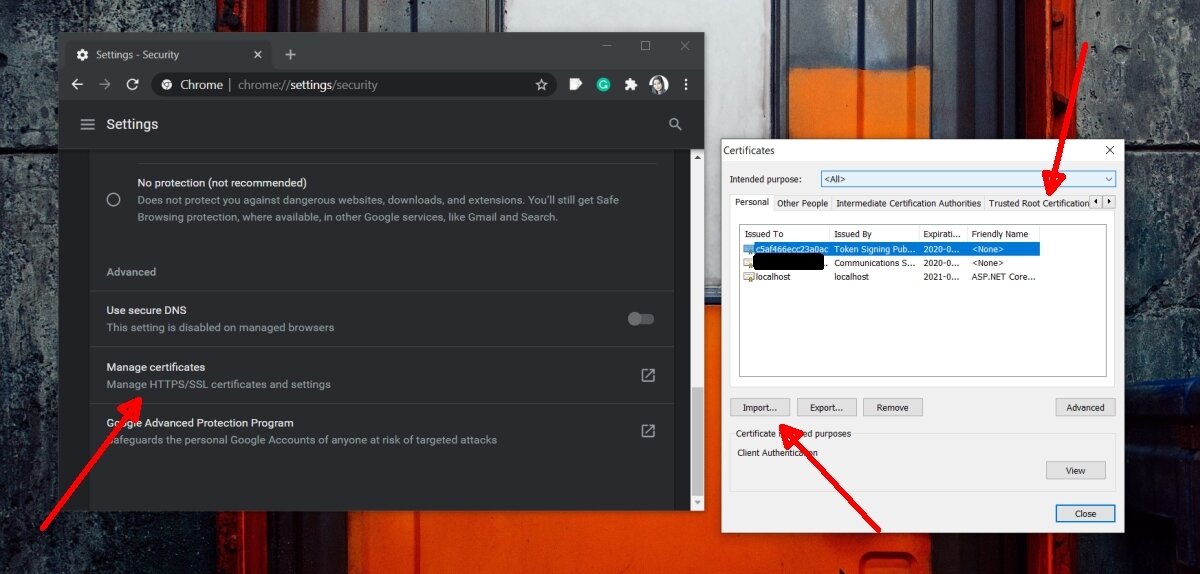Click the search settings magnifier icon
The image size is (1200, 574).
tap(675, 124)
